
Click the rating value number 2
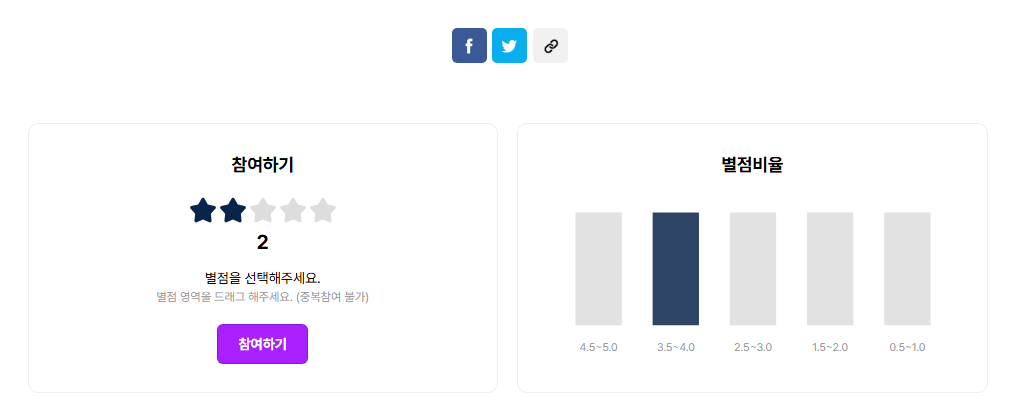pyautogui.click(x=262, y=243)
